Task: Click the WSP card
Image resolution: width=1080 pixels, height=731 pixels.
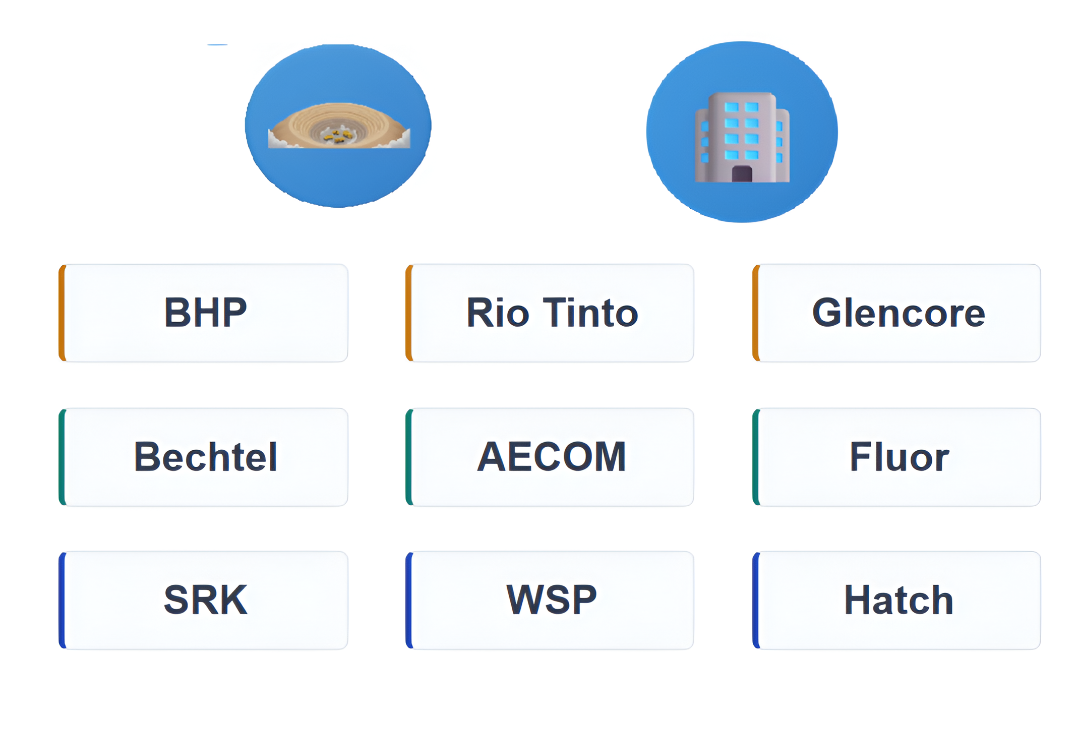Action: pyautogui.click(x=551, y=600)
